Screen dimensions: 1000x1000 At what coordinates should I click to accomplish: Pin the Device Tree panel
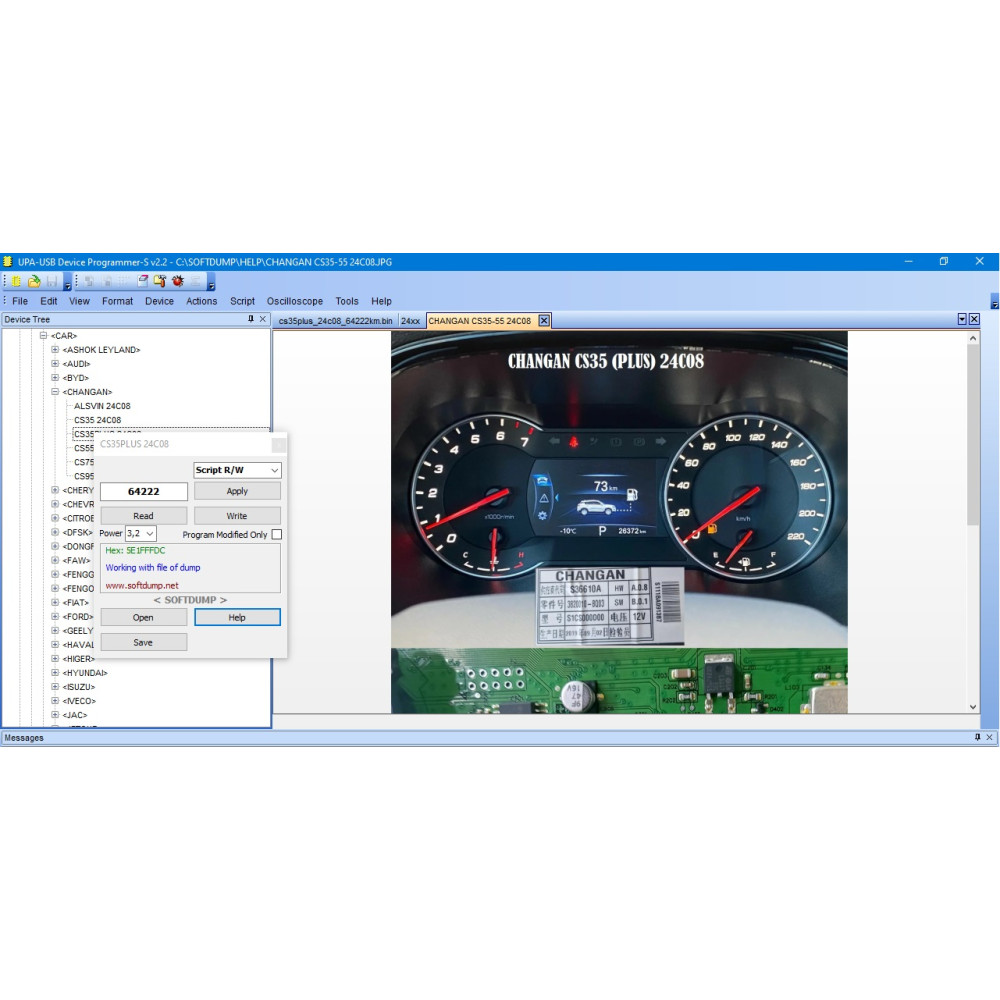pos(251,319)
